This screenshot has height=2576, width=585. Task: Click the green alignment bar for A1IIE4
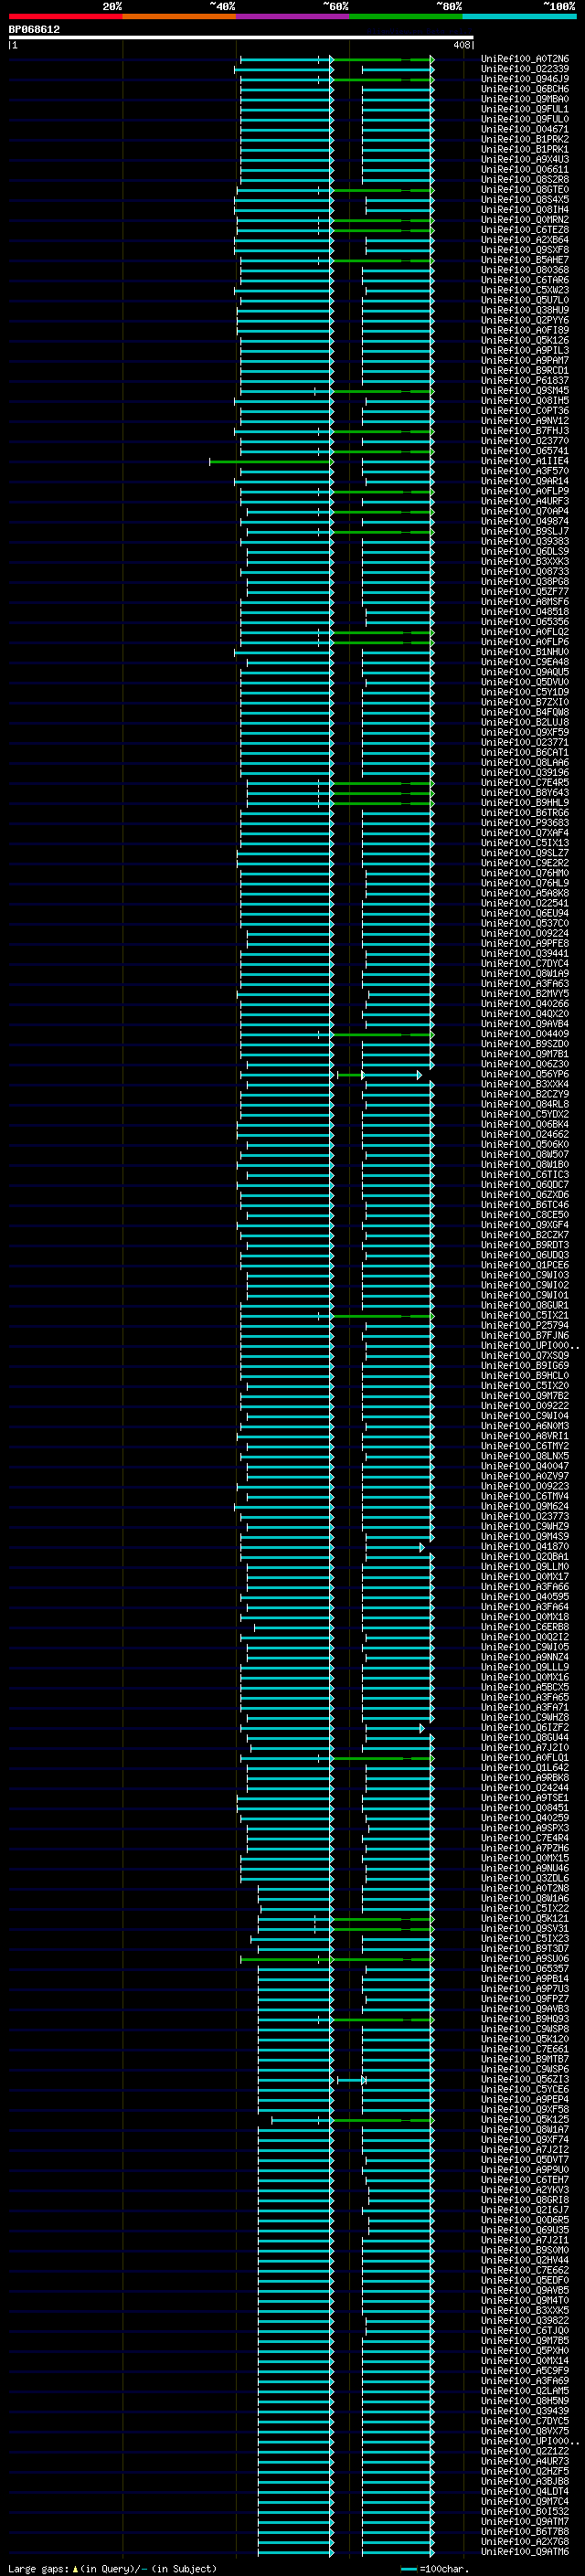[271, 462]
